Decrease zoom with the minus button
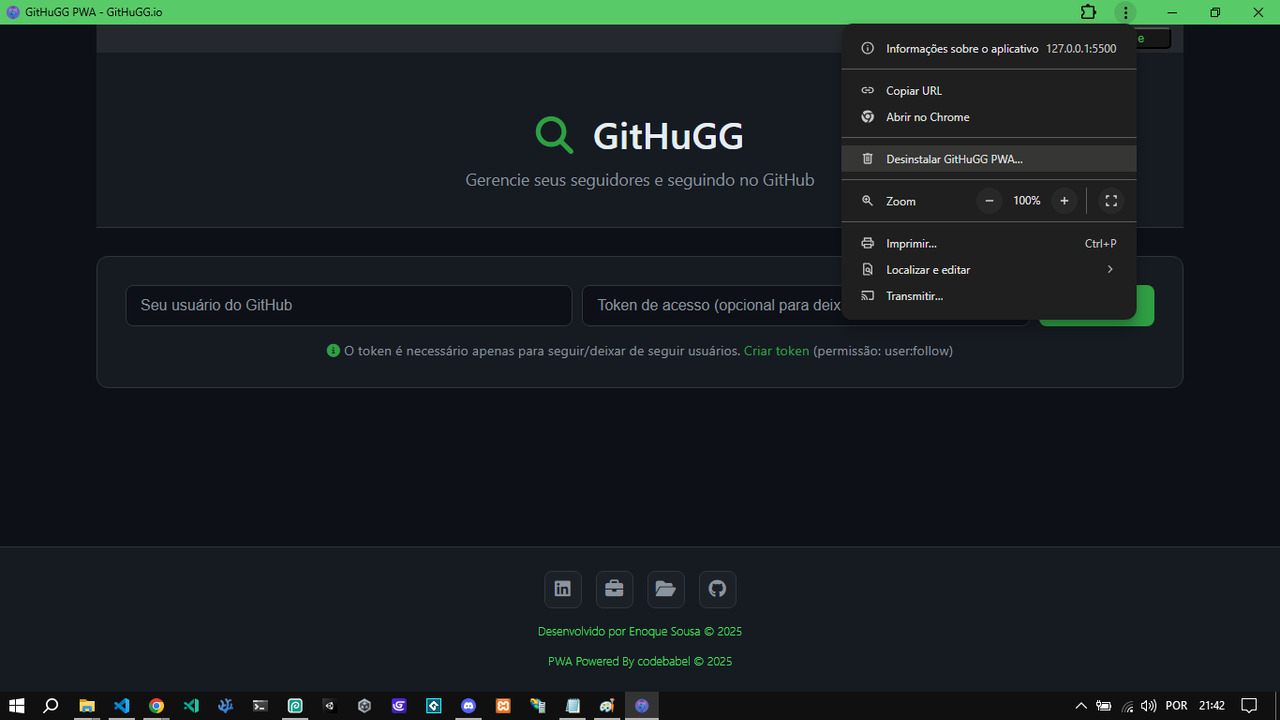This screenshot has width=1280, height=720. click(x=989, y=201)
